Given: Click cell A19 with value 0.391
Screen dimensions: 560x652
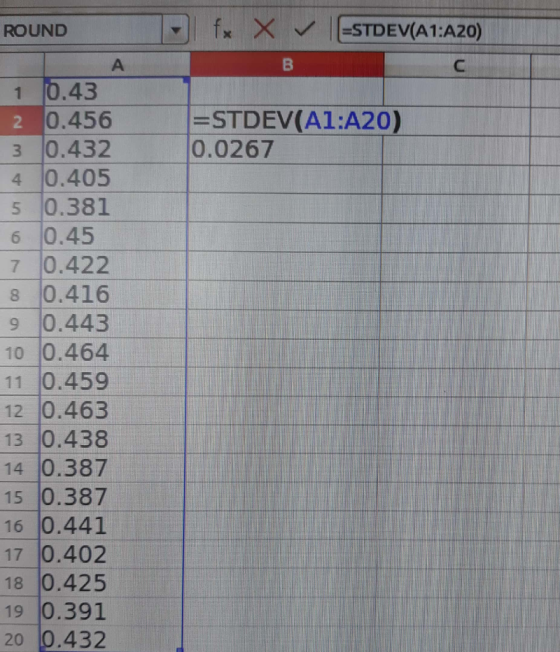Looking at the screenshot, I should point(111,611).
